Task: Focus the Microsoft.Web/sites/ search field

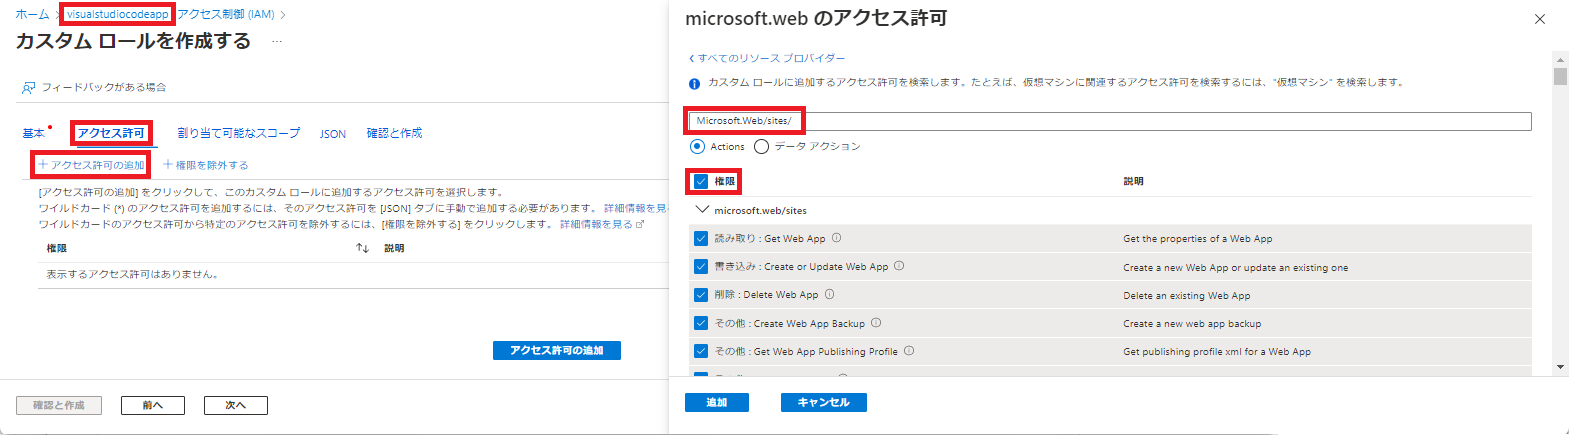Action: 1109,121
